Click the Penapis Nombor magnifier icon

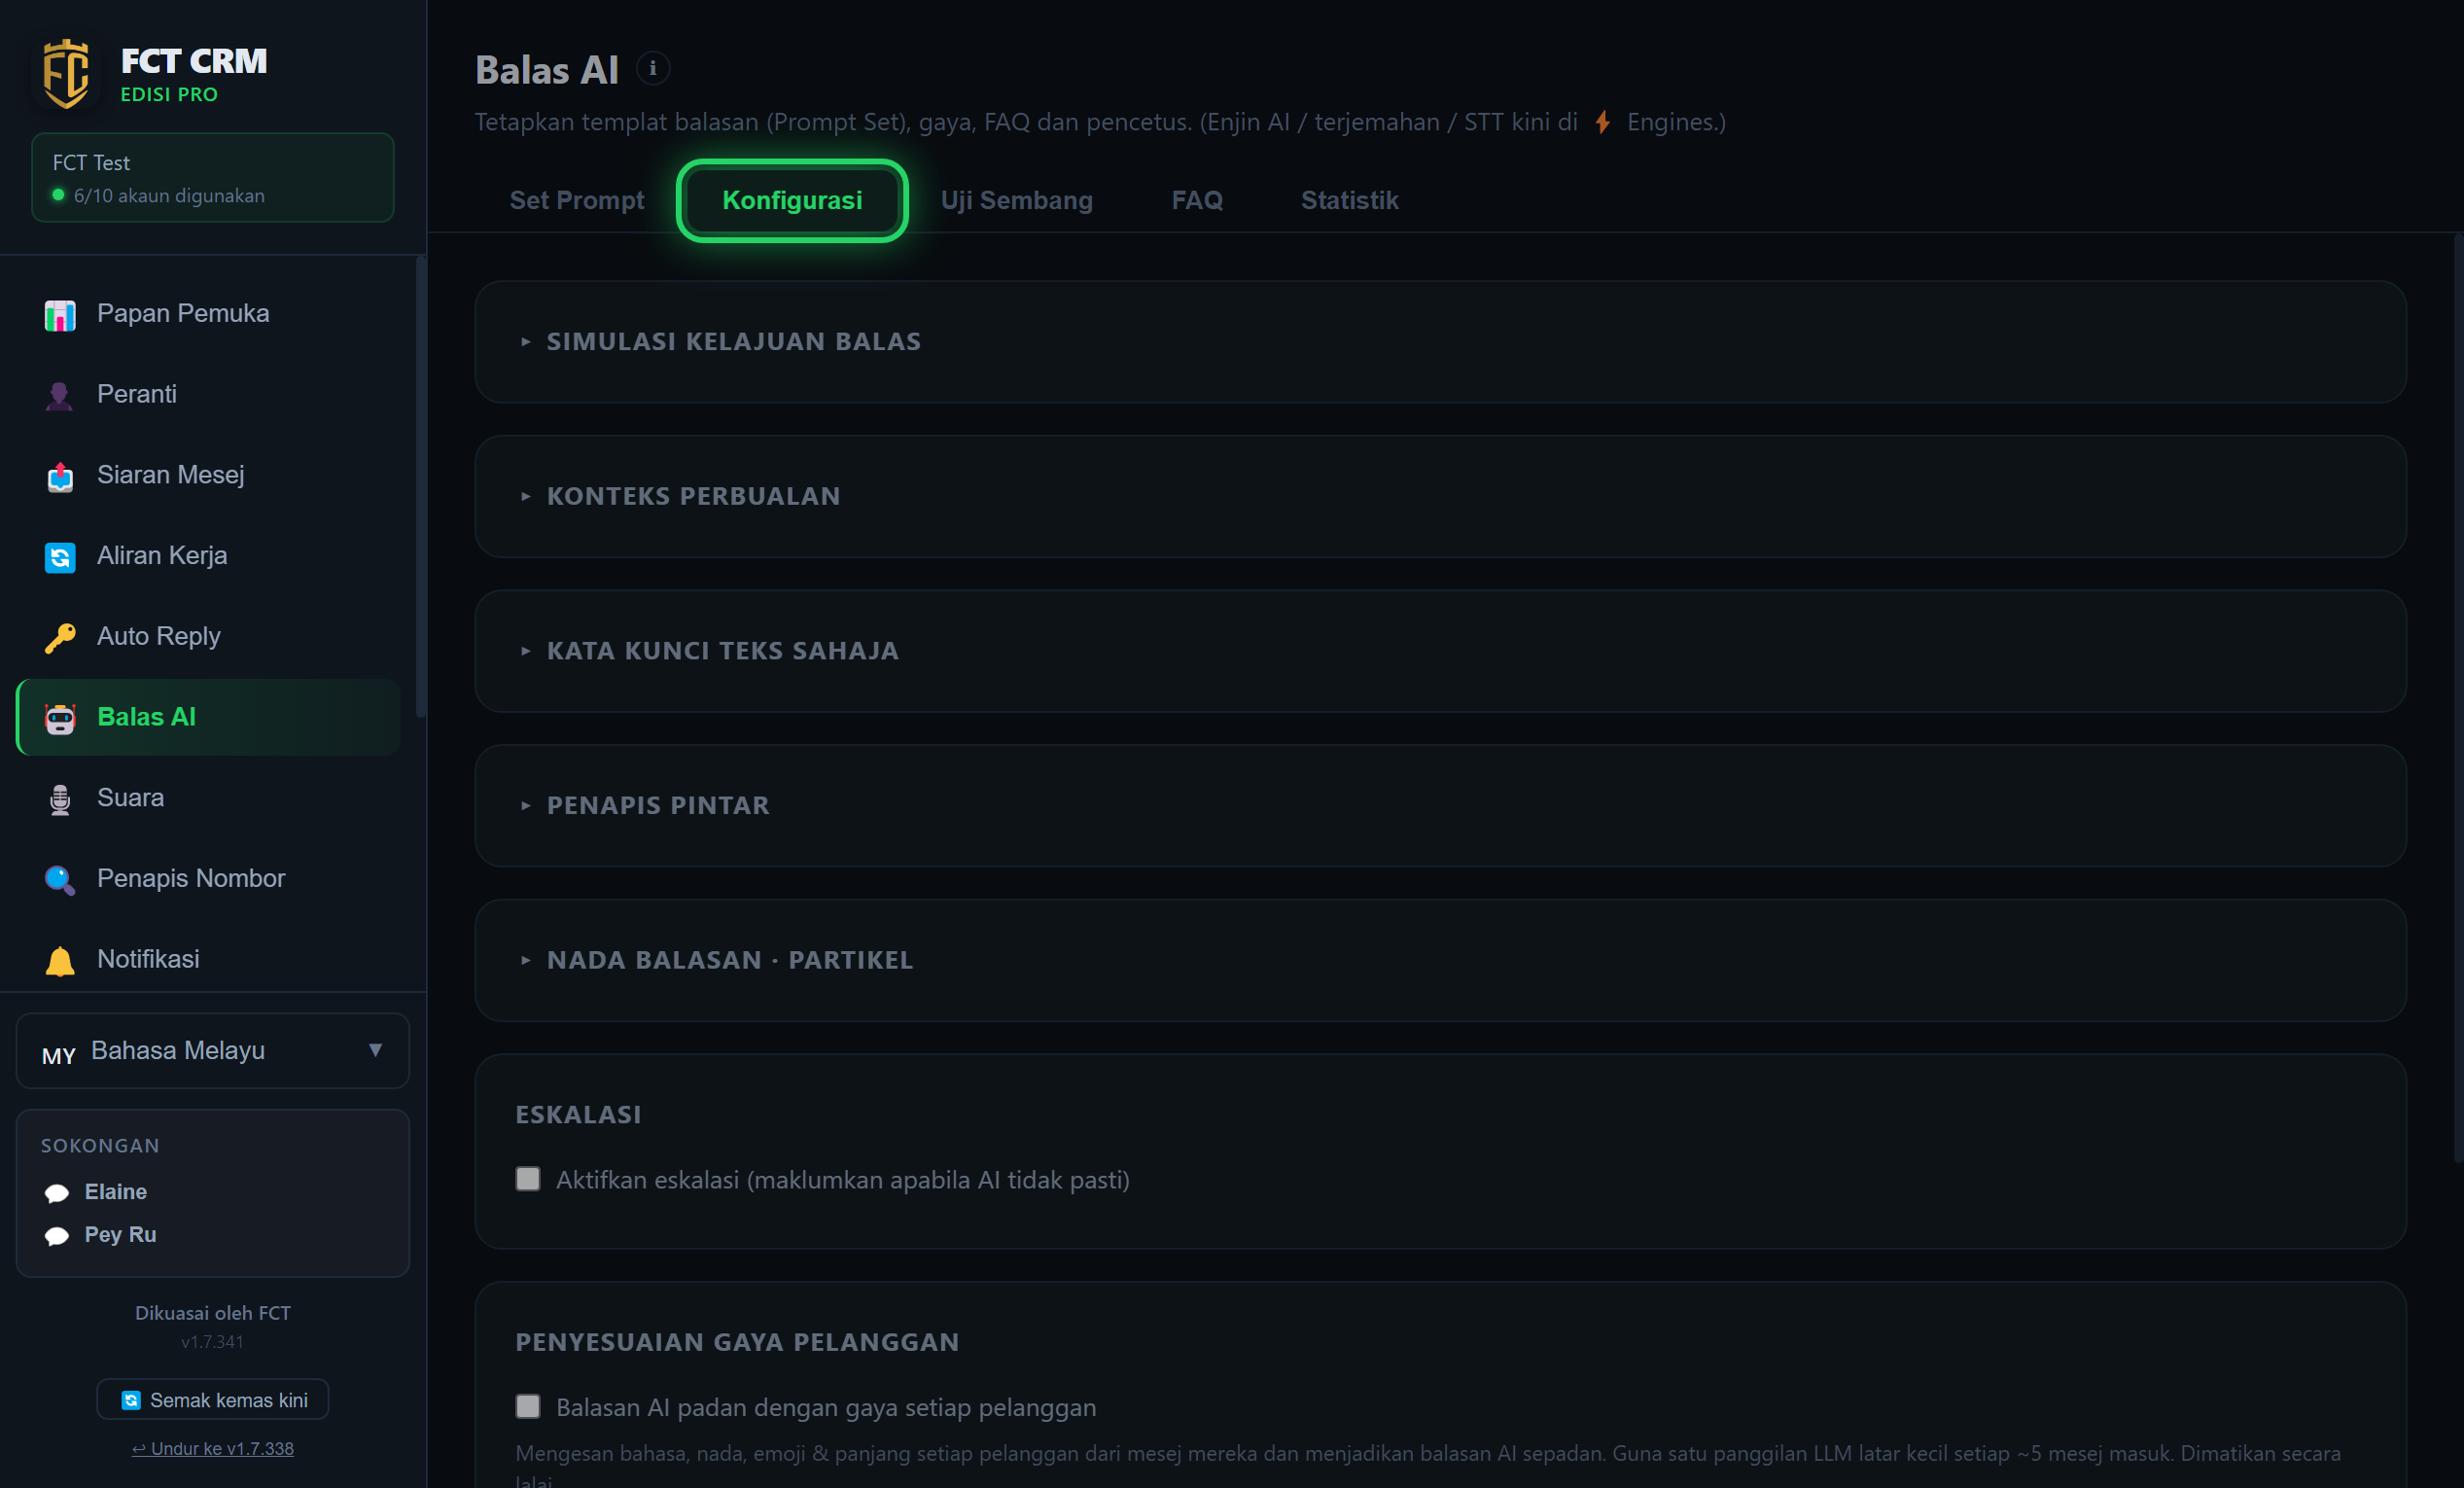[60, 880]
